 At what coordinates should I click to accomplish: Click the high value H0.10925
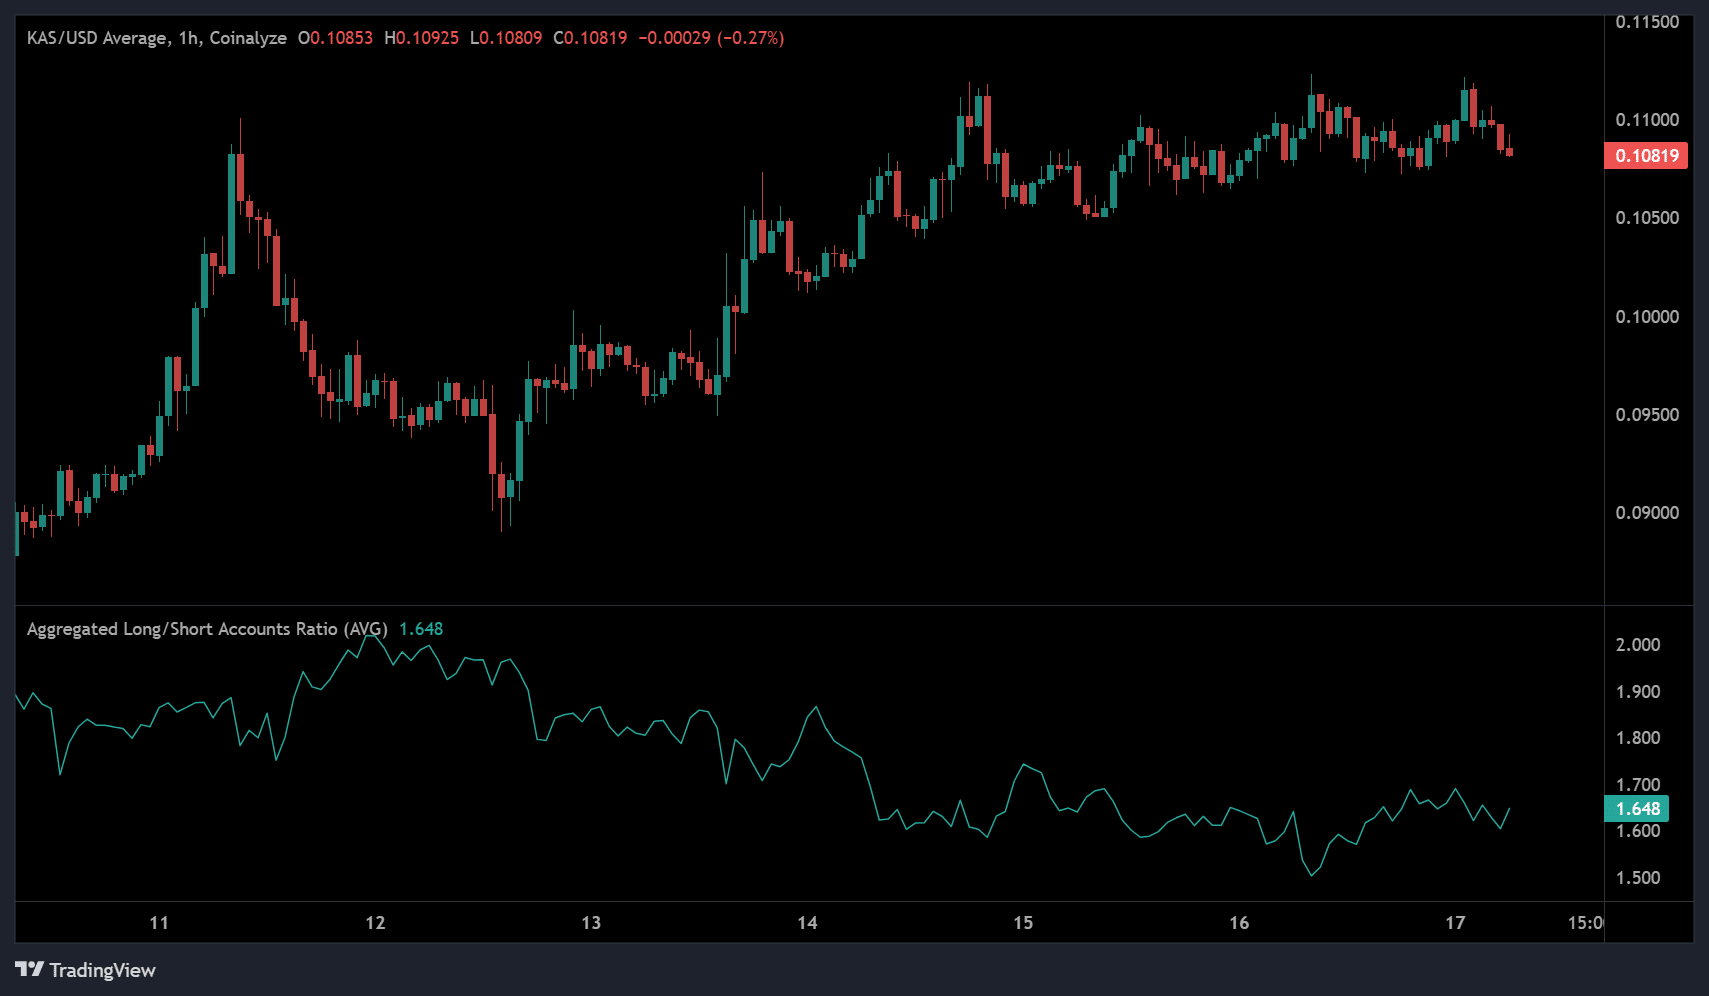(x=421, y=38)
